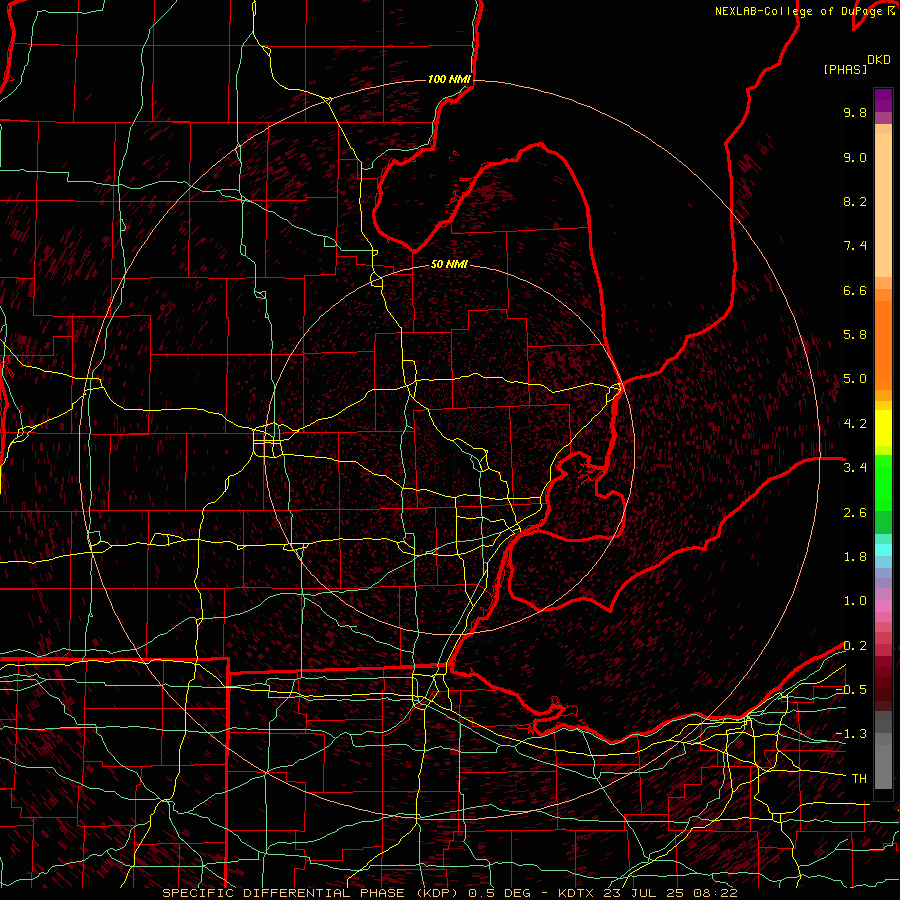The image size is (900, 900).
Task: Select the 0.2 legend value
Action: click(855, 646)
